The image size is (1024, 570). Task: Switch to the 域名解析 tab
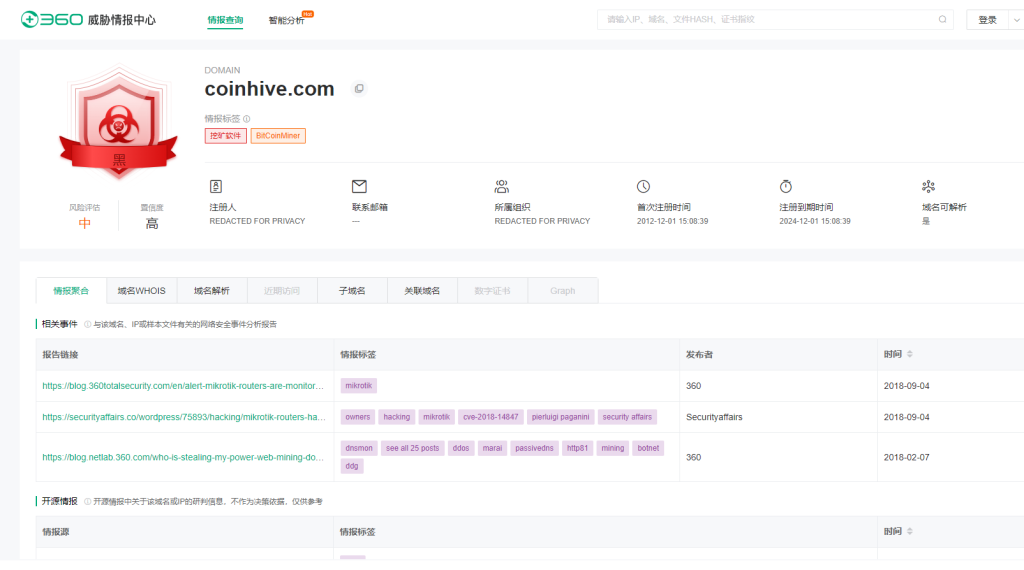(212, 291)
